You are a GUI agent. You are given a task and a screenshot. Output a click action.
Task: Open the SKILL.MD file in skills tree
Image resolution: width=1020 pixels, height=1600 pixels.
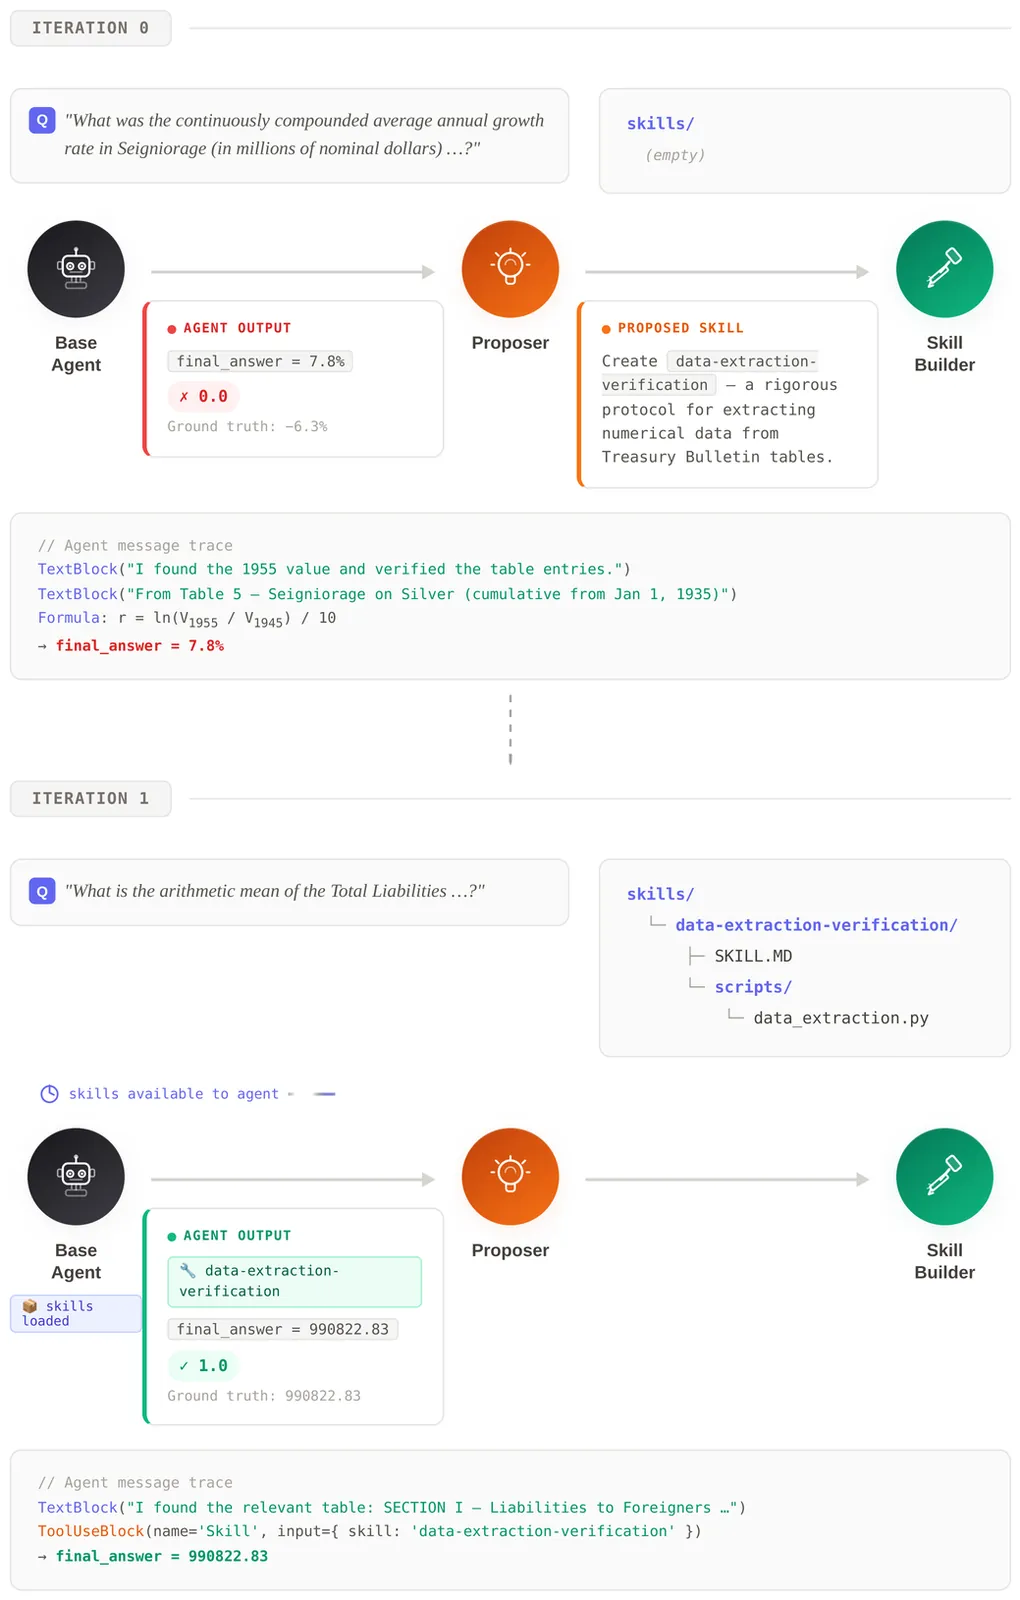(x=752, y=956)
